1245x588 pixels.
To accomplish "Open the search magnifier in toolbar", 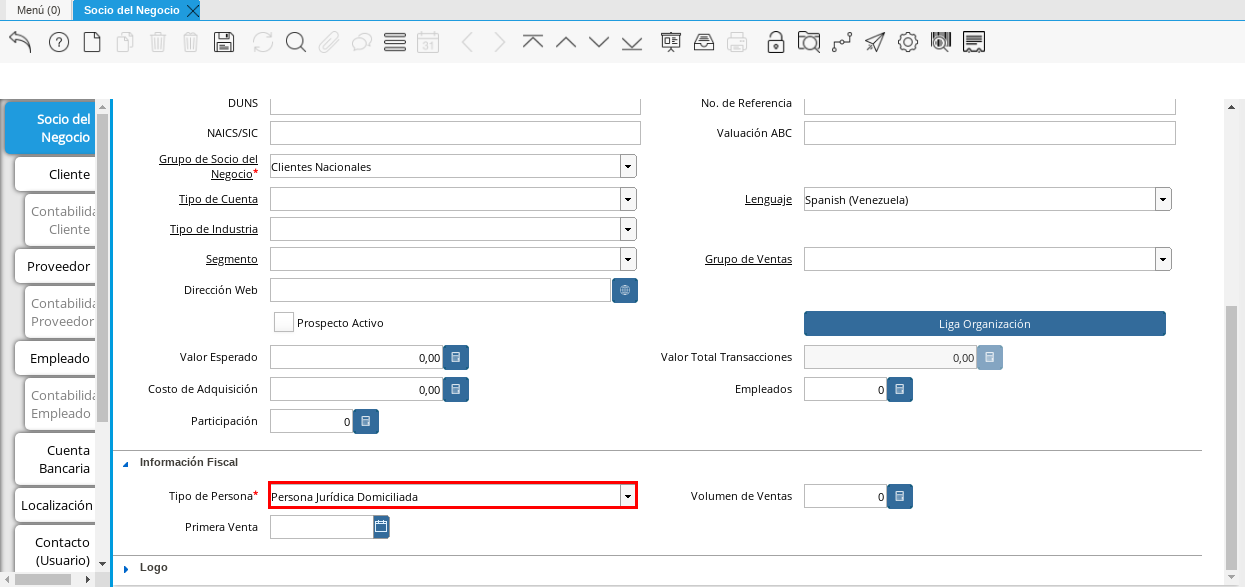I will click(295, 42).
